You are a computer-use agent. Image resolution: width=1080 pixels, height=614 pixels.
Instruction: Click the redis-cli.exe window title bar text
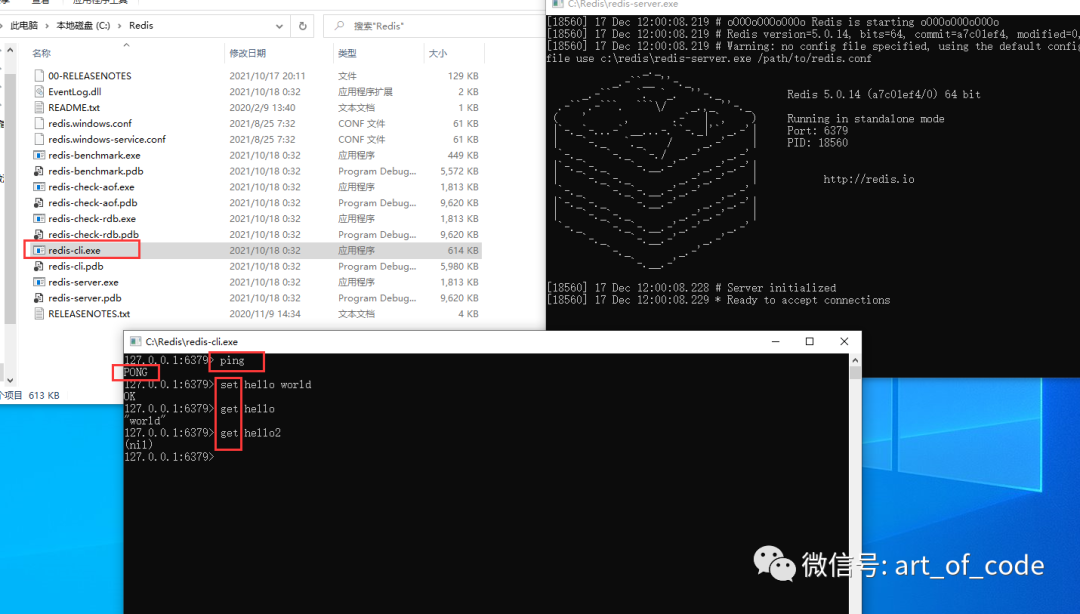pyautogui.click(x=191, y=342)
